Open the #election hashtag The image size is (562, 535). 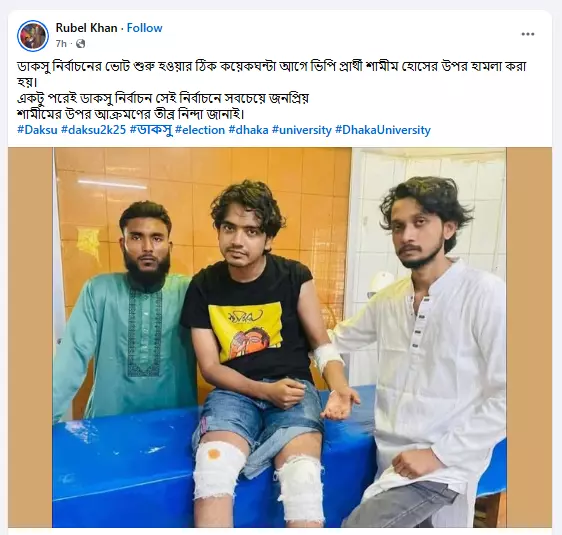(200, 130)
